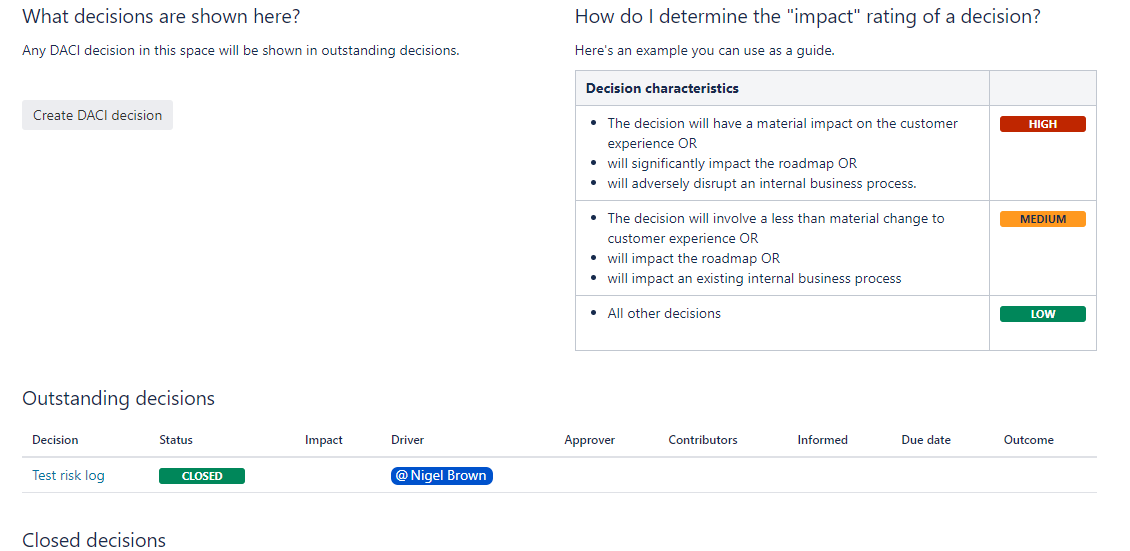Click the LOW impact green badge
This screenshot has width=1130, height=551.
click(1042, 314)
